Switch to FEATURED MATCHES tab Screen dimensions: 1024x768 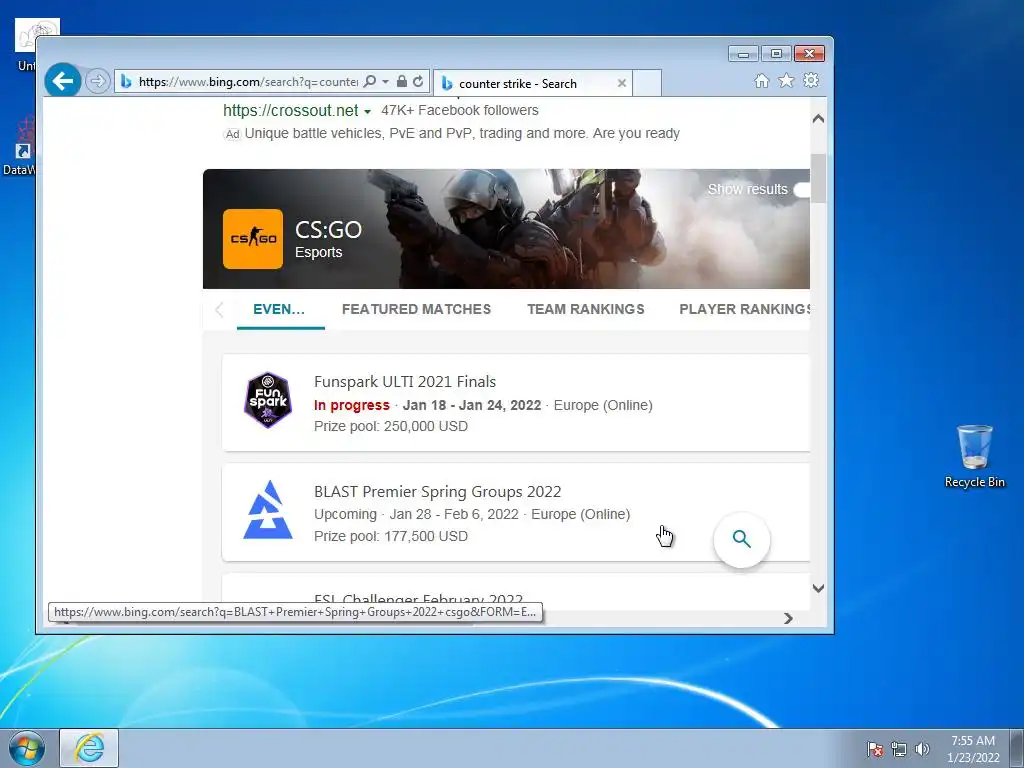(416, 310)
